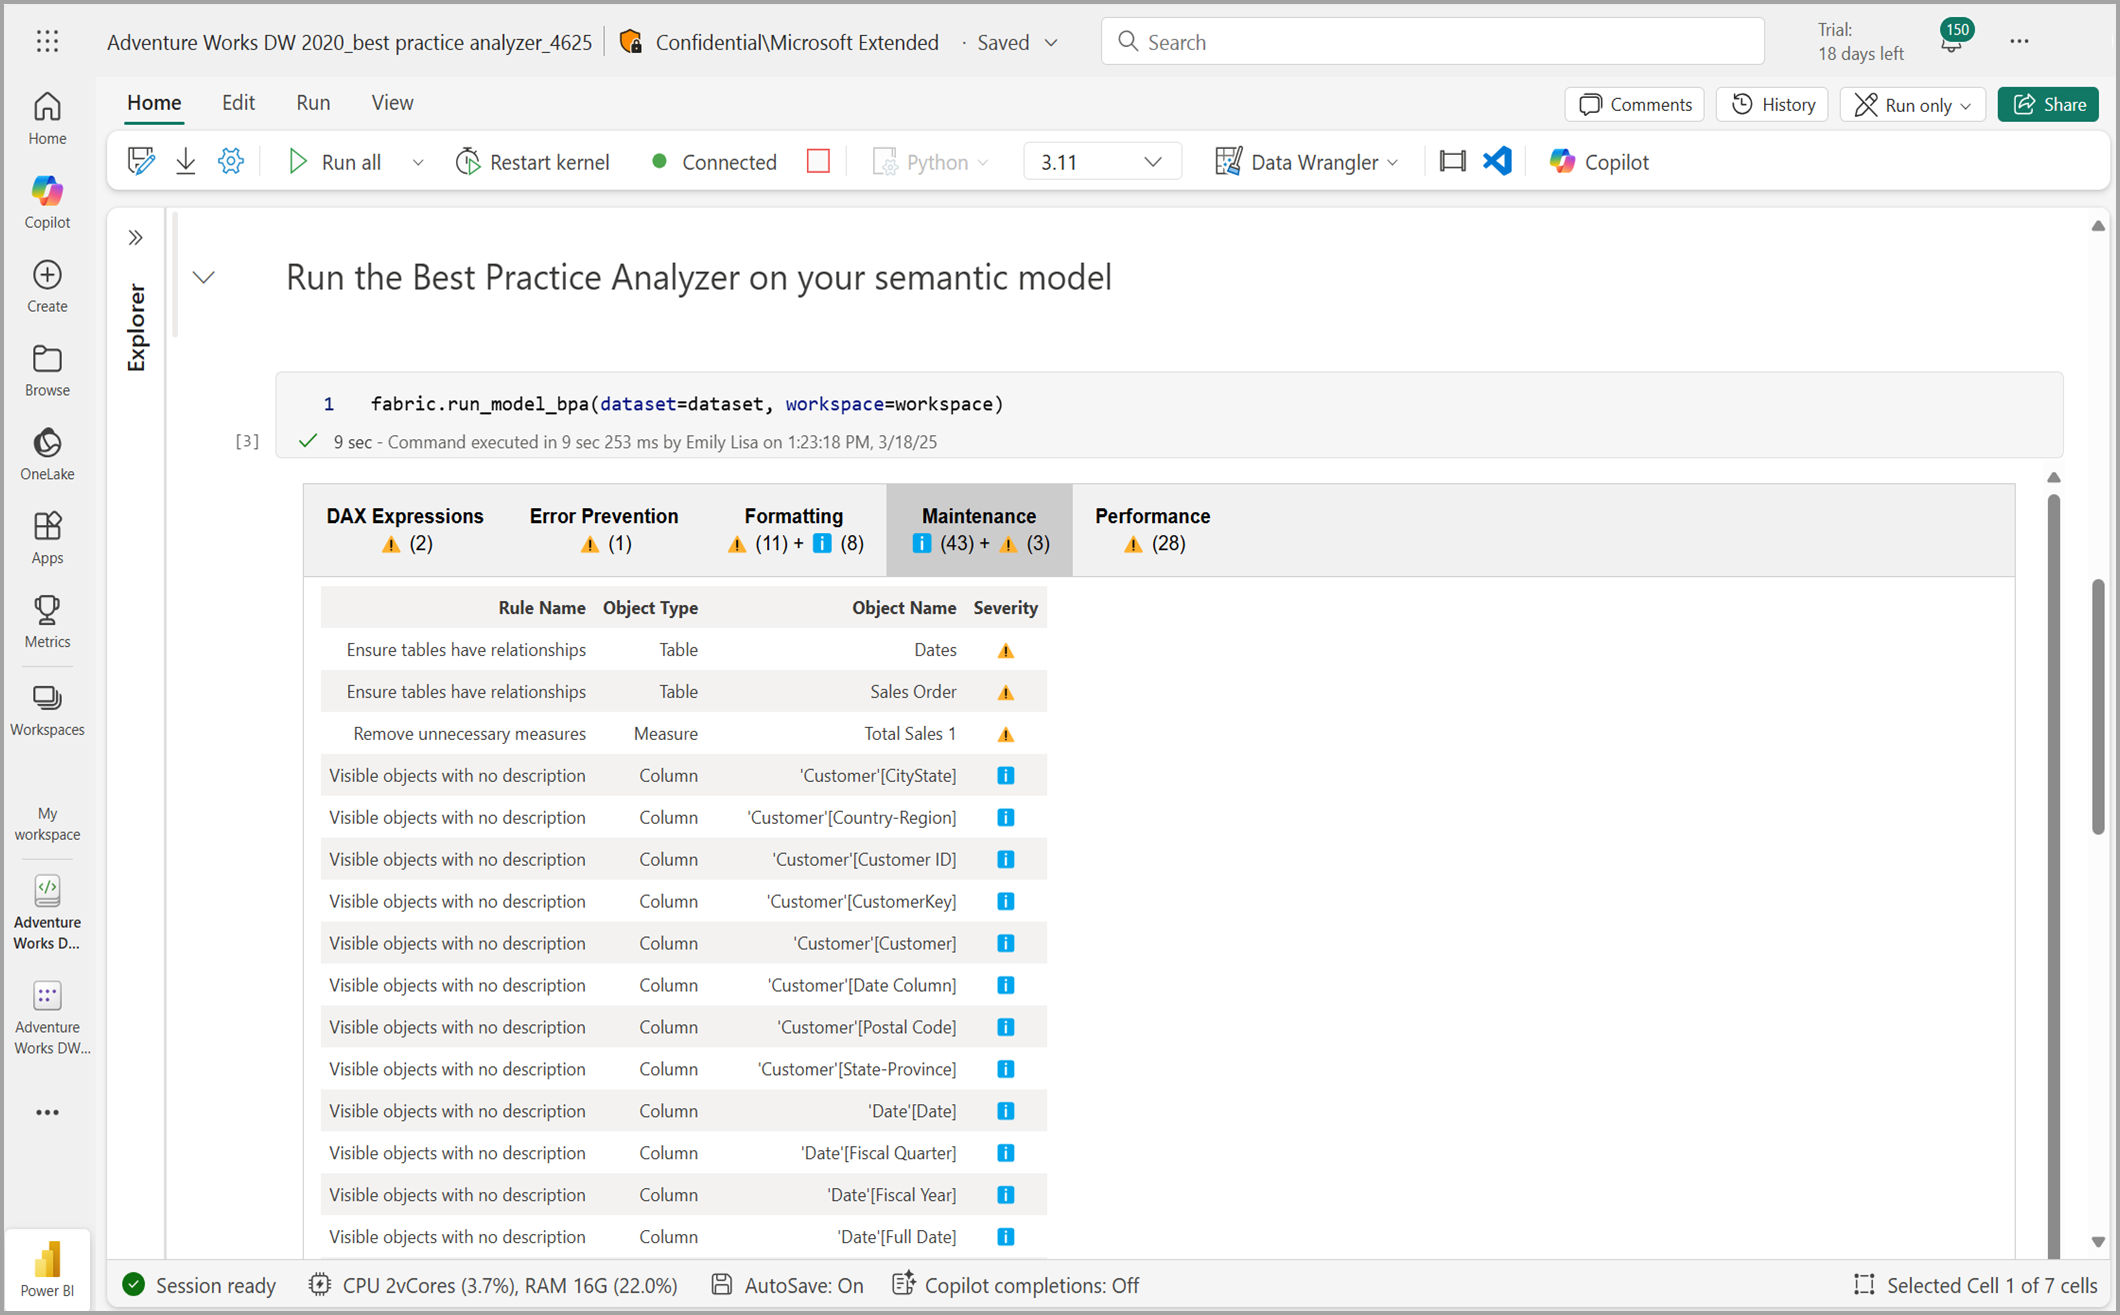Image resolution: width=2120 pixels, height=1315 pixels.
Task: Click into the Search box
Action: [x=1432, y=41]
